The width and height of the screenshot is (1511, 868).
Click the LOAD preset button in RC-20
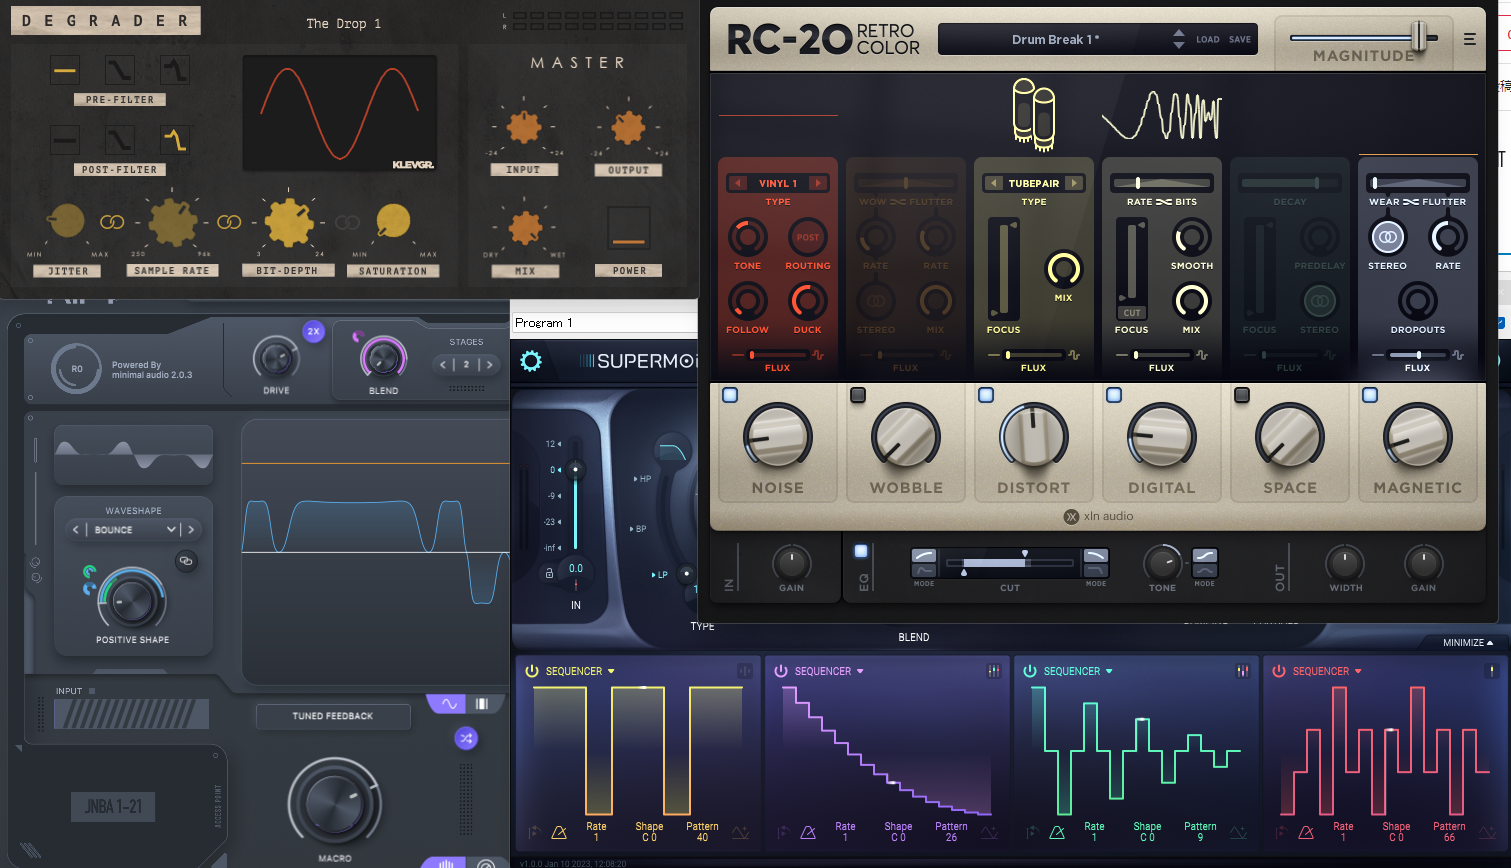pos(1208,40)
